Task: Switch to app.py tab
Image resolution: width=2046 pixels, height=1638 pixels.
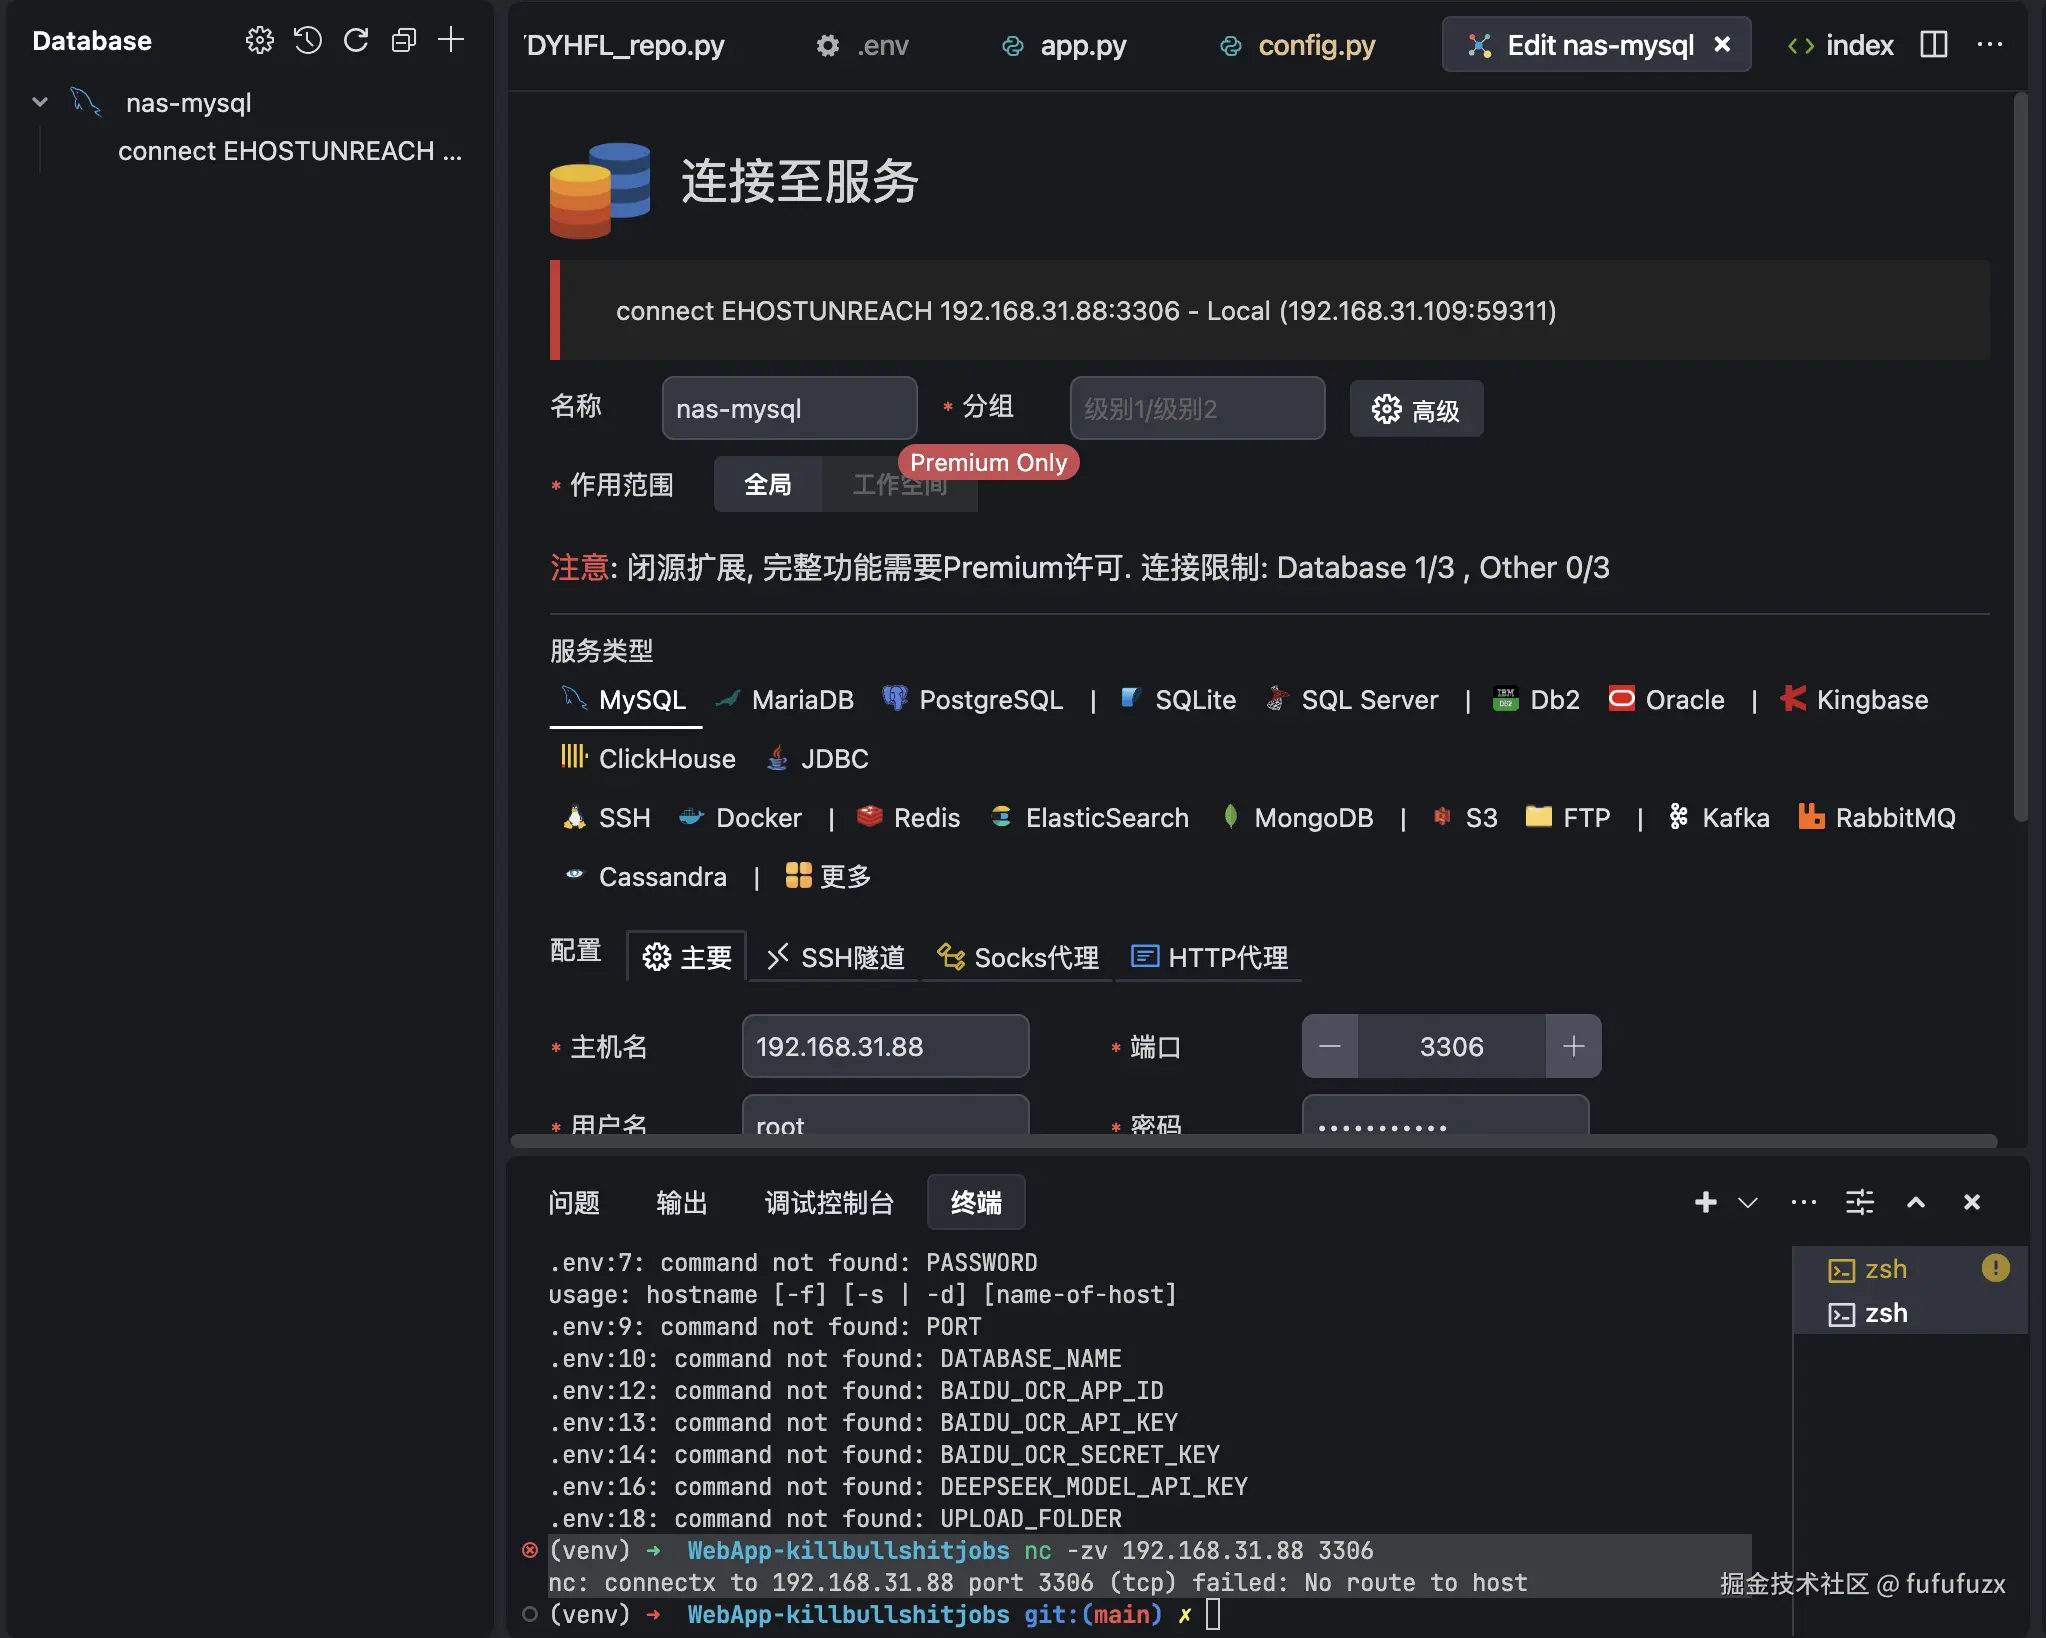Action: coord(1065,45)
